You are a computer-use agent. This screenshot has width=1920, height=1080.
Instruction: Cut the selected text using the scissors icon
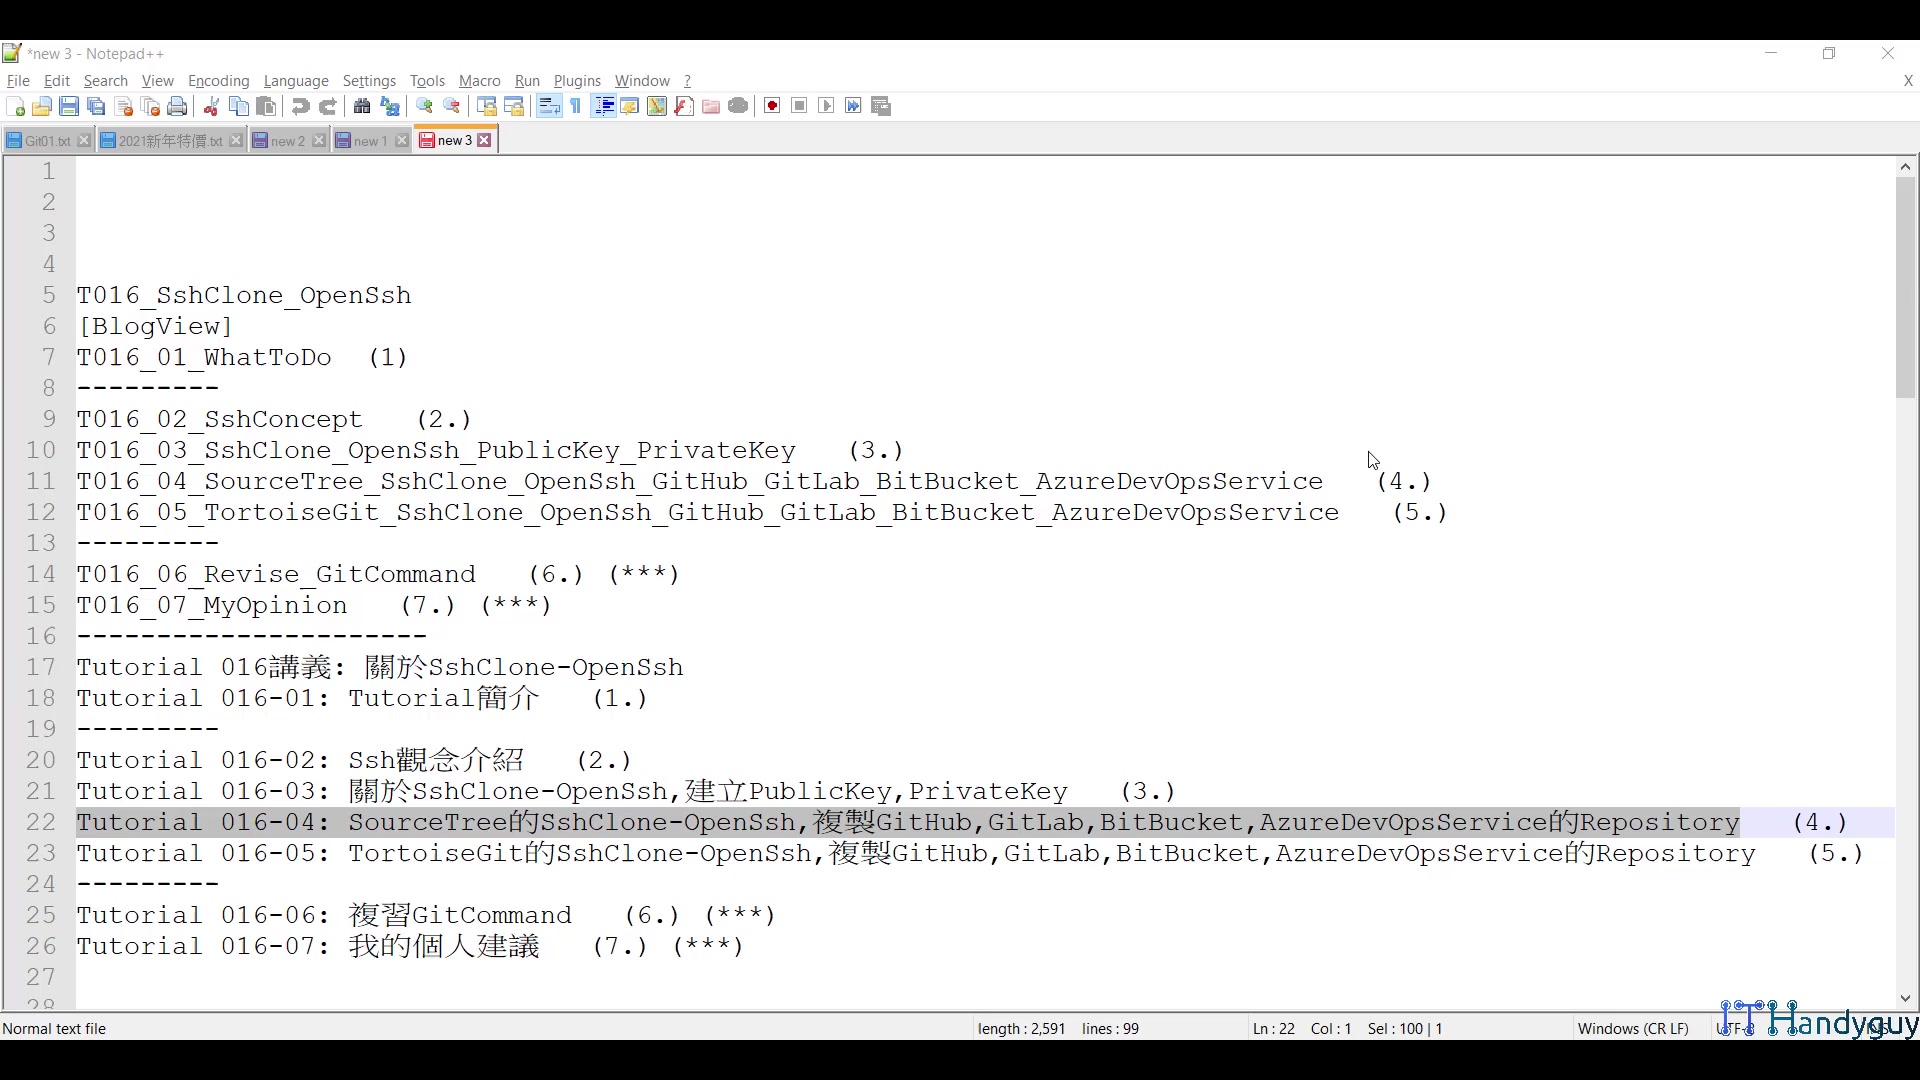point(211,106)
